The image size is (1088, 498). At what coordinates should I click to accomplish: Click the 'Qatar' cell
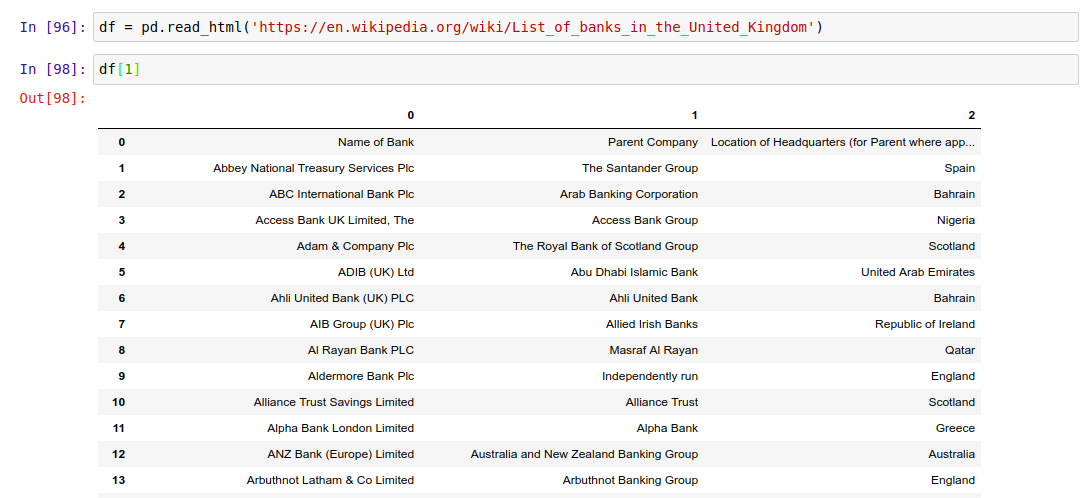coord(960,350)
